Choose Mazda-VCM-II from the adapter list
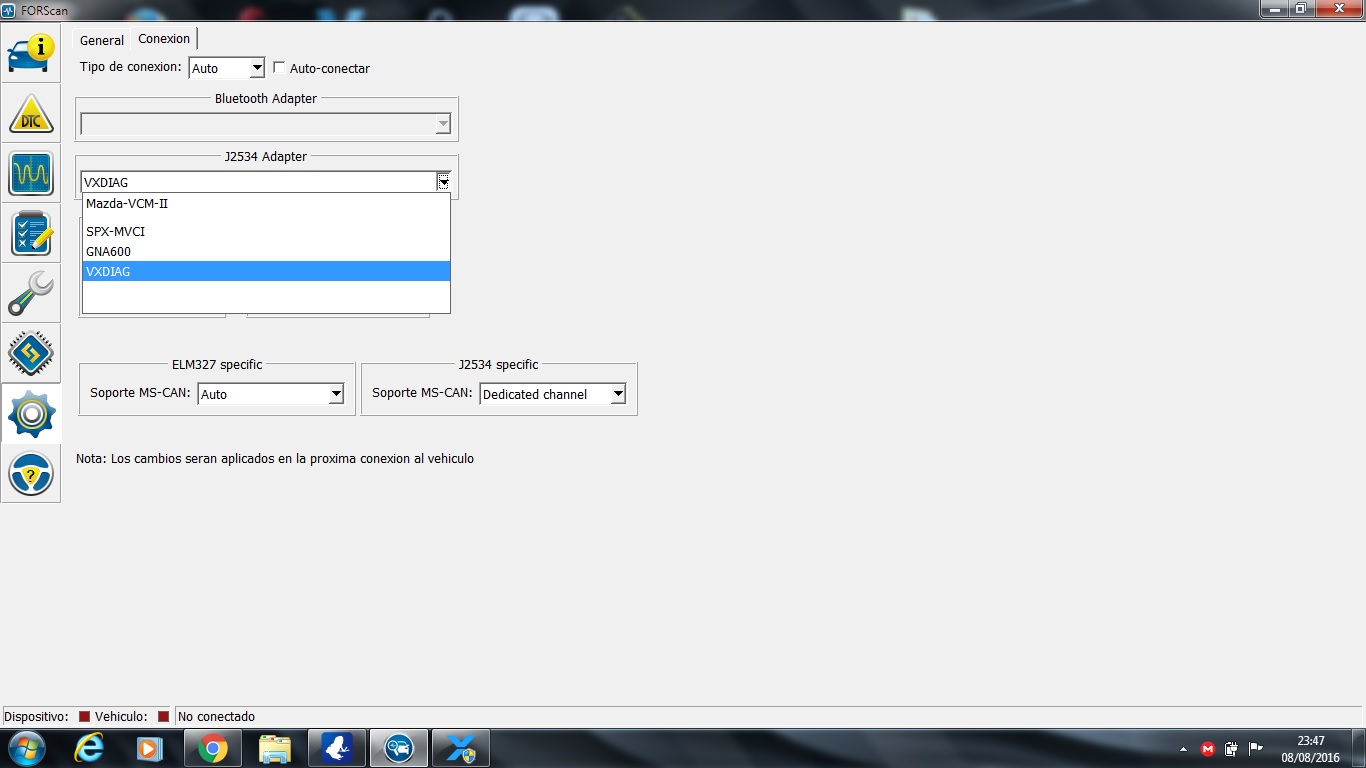Viewport: 1366px width, 768px height. point(126,204)
